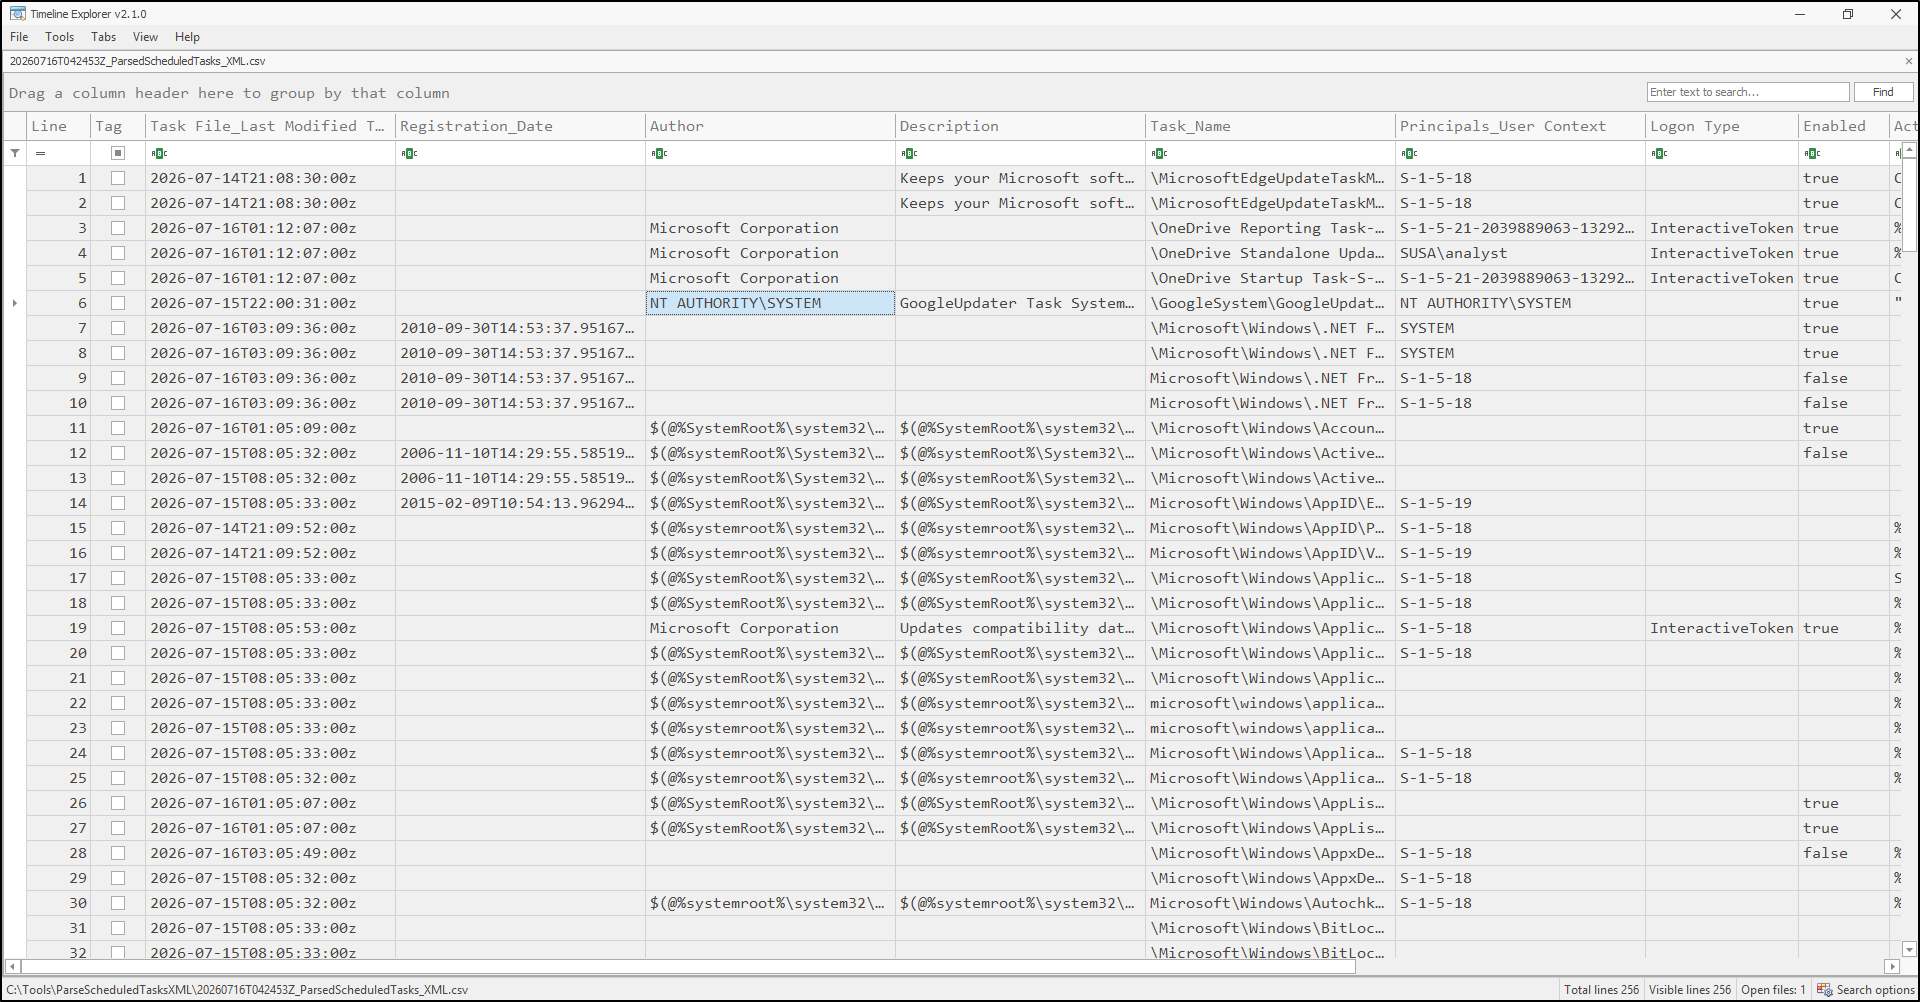Click the Task_Name column filter operator icon
This screenshot has width=1920, height=1002.
pyautogui.click(x=1159, y=153)
